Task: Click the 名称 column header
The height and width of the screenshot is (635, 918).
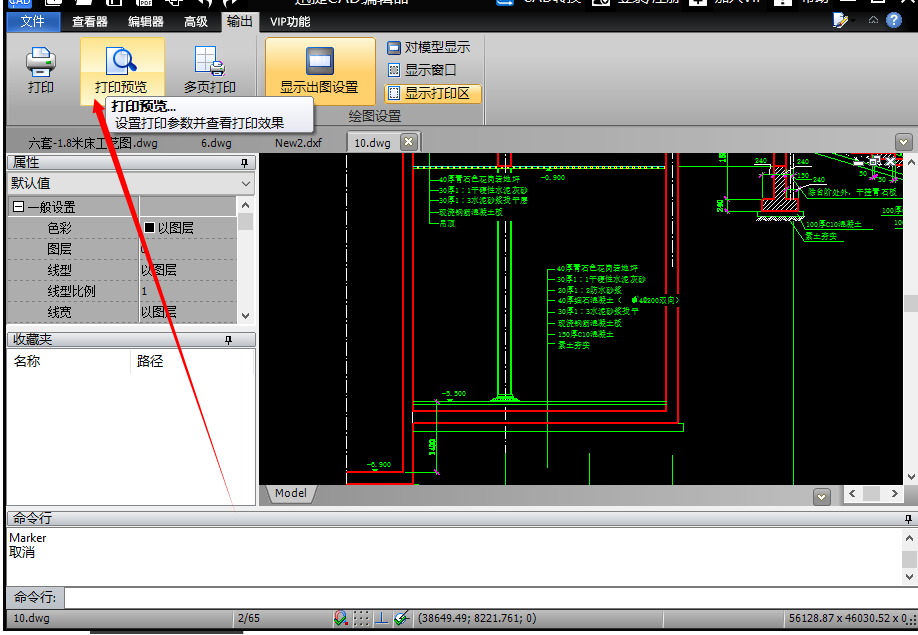Action: pos(68,362)
